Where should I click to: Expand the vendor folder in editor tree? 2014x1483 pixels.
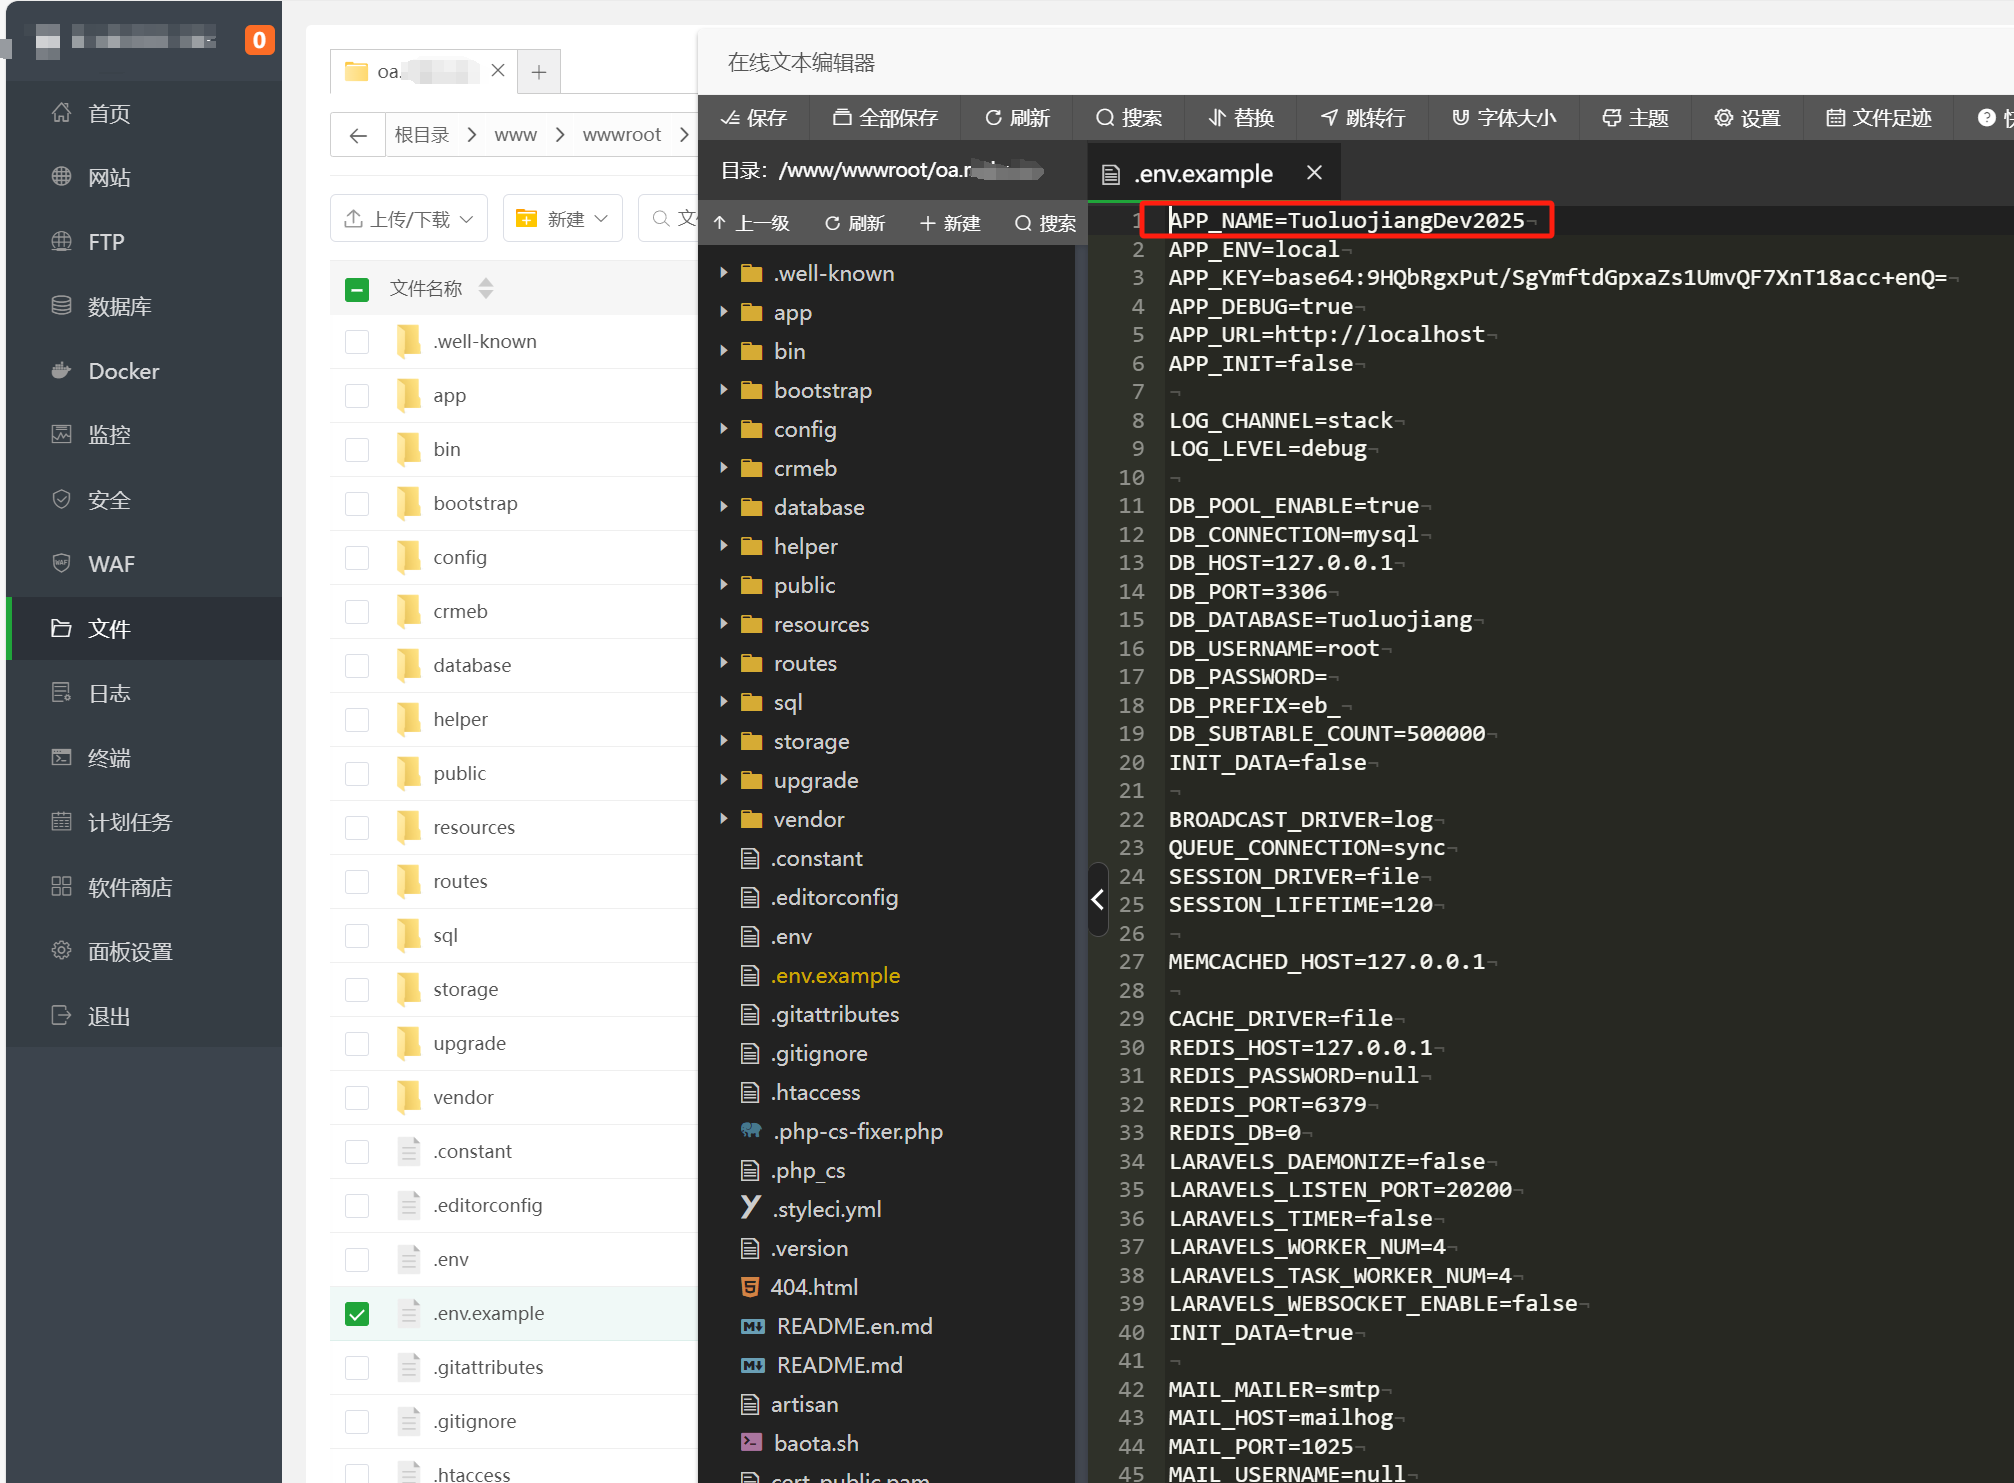(724, 819)
